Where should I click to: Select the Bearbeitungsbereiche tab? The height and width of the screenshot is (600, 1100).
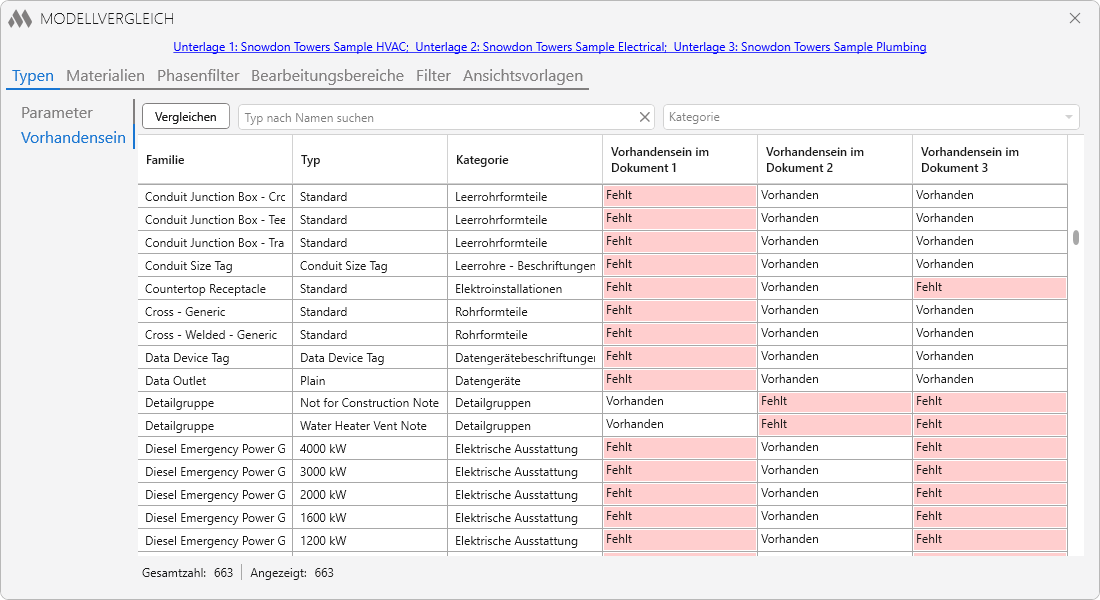[328, 76]
